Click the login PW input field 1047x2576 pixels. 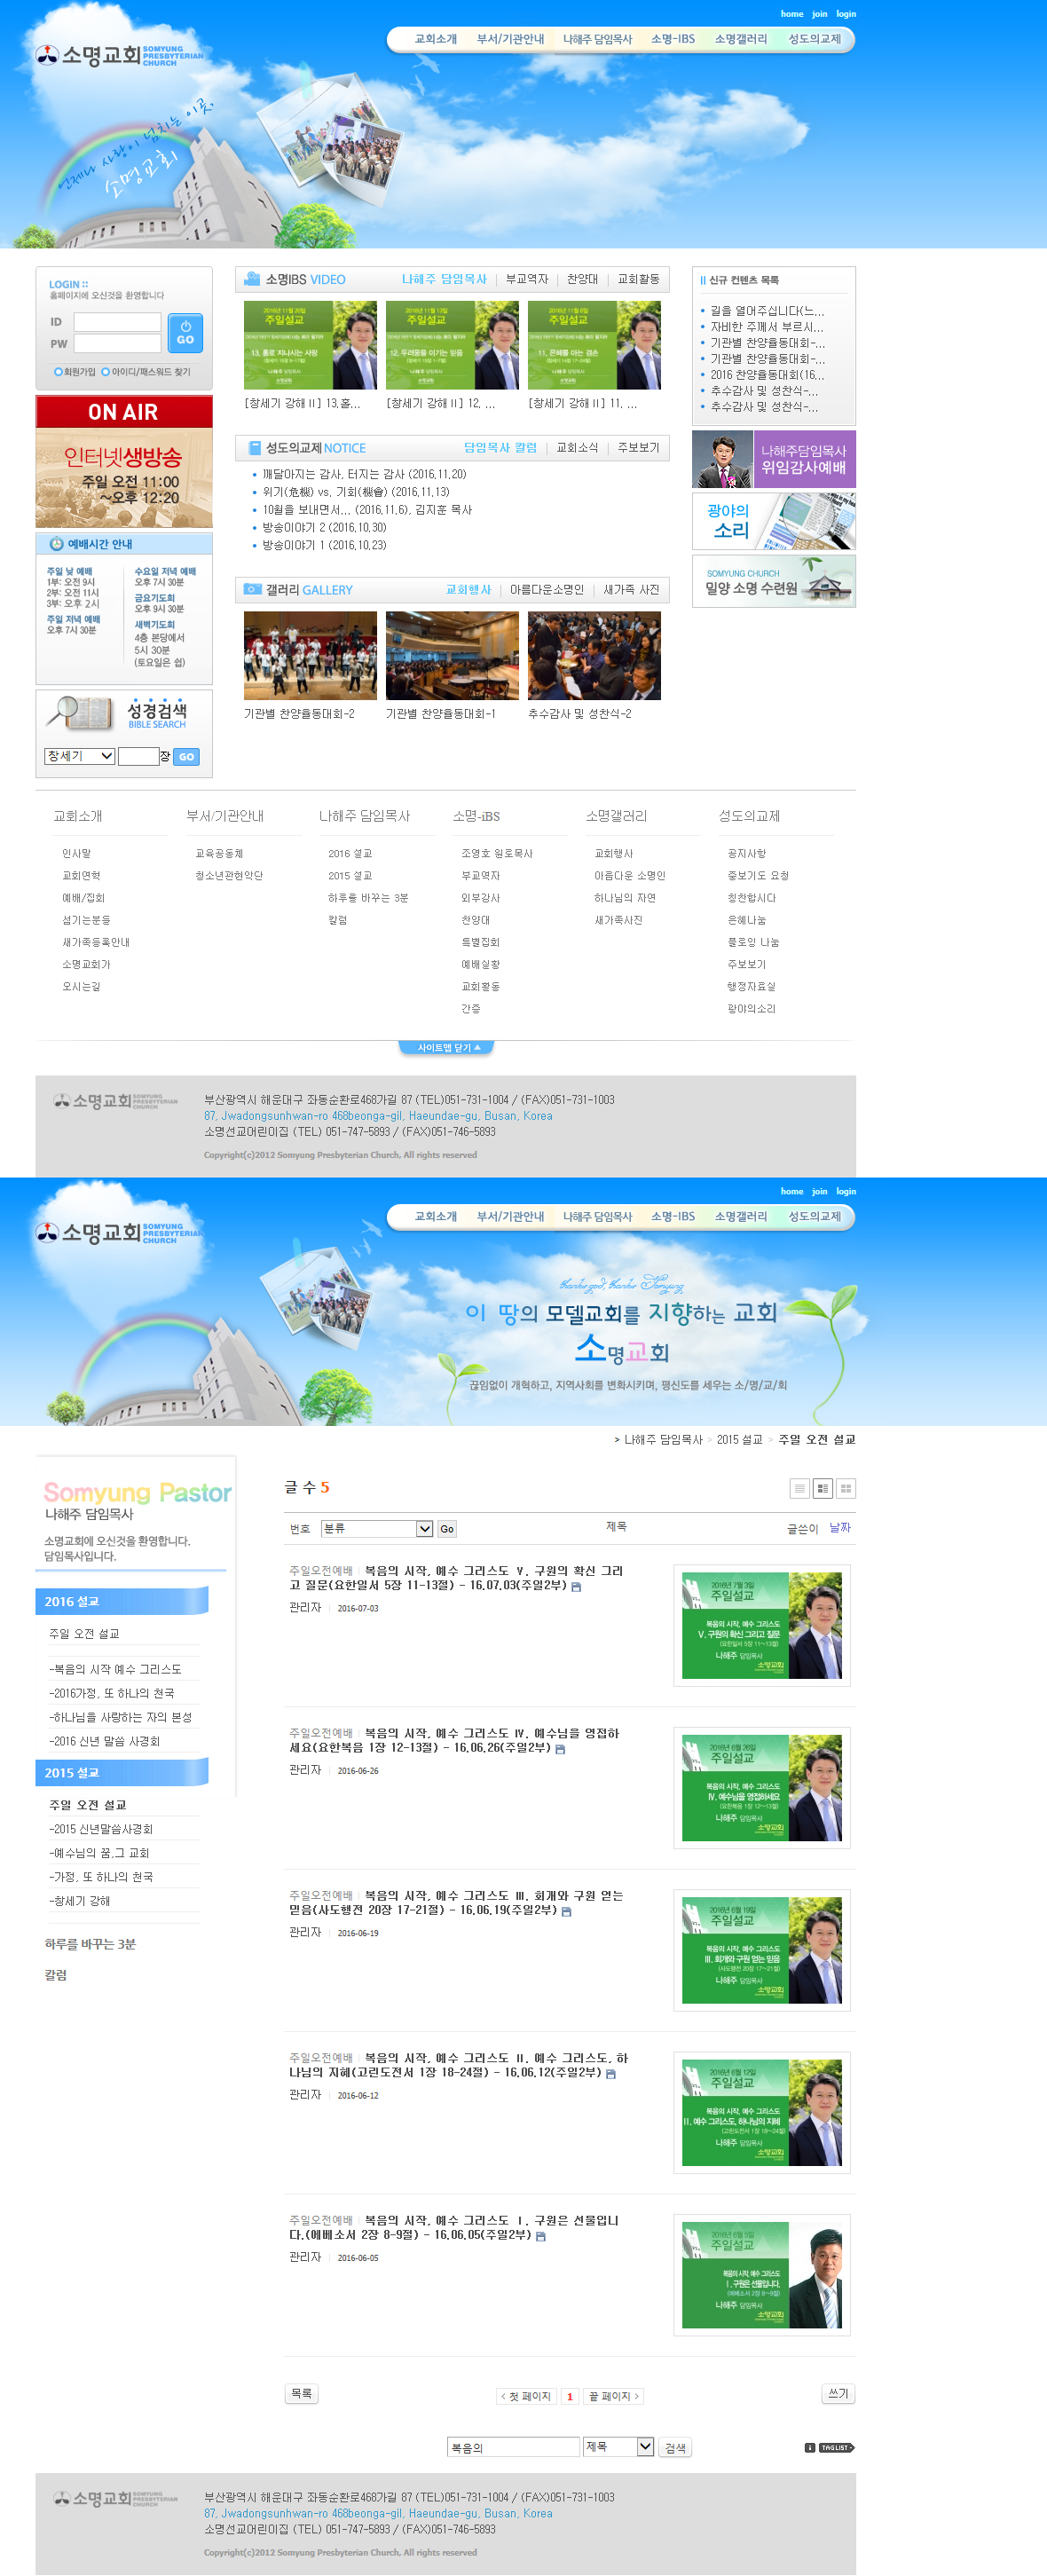click(x=117, y=344)
